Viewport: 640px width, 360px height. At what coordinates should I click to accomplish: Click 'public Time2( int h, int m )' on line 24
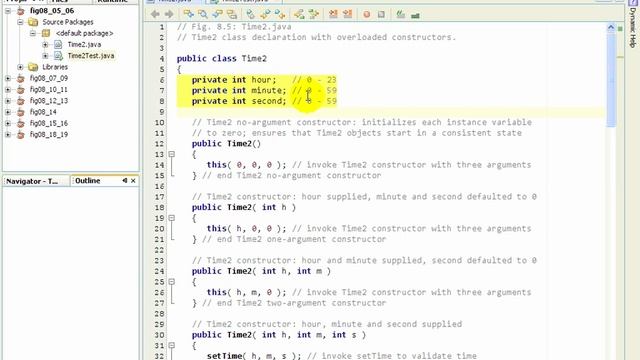point(261,271)
